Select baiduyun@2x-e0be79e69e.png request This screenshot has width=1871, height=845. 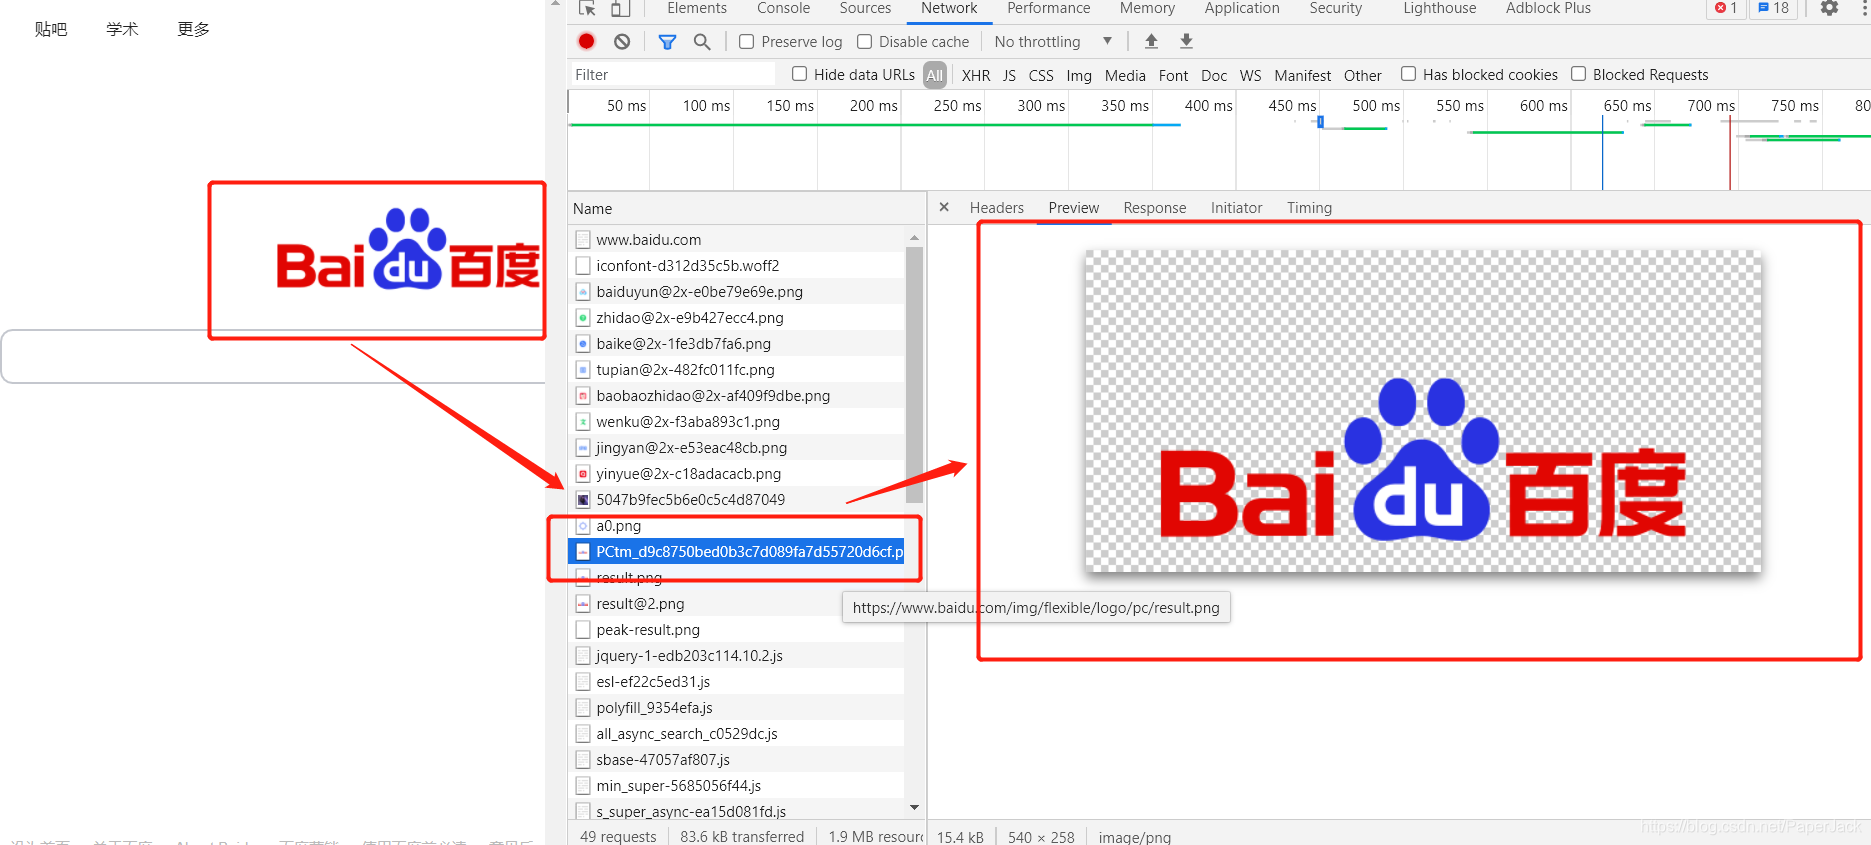pyautogui.click(x=736, y=291)
